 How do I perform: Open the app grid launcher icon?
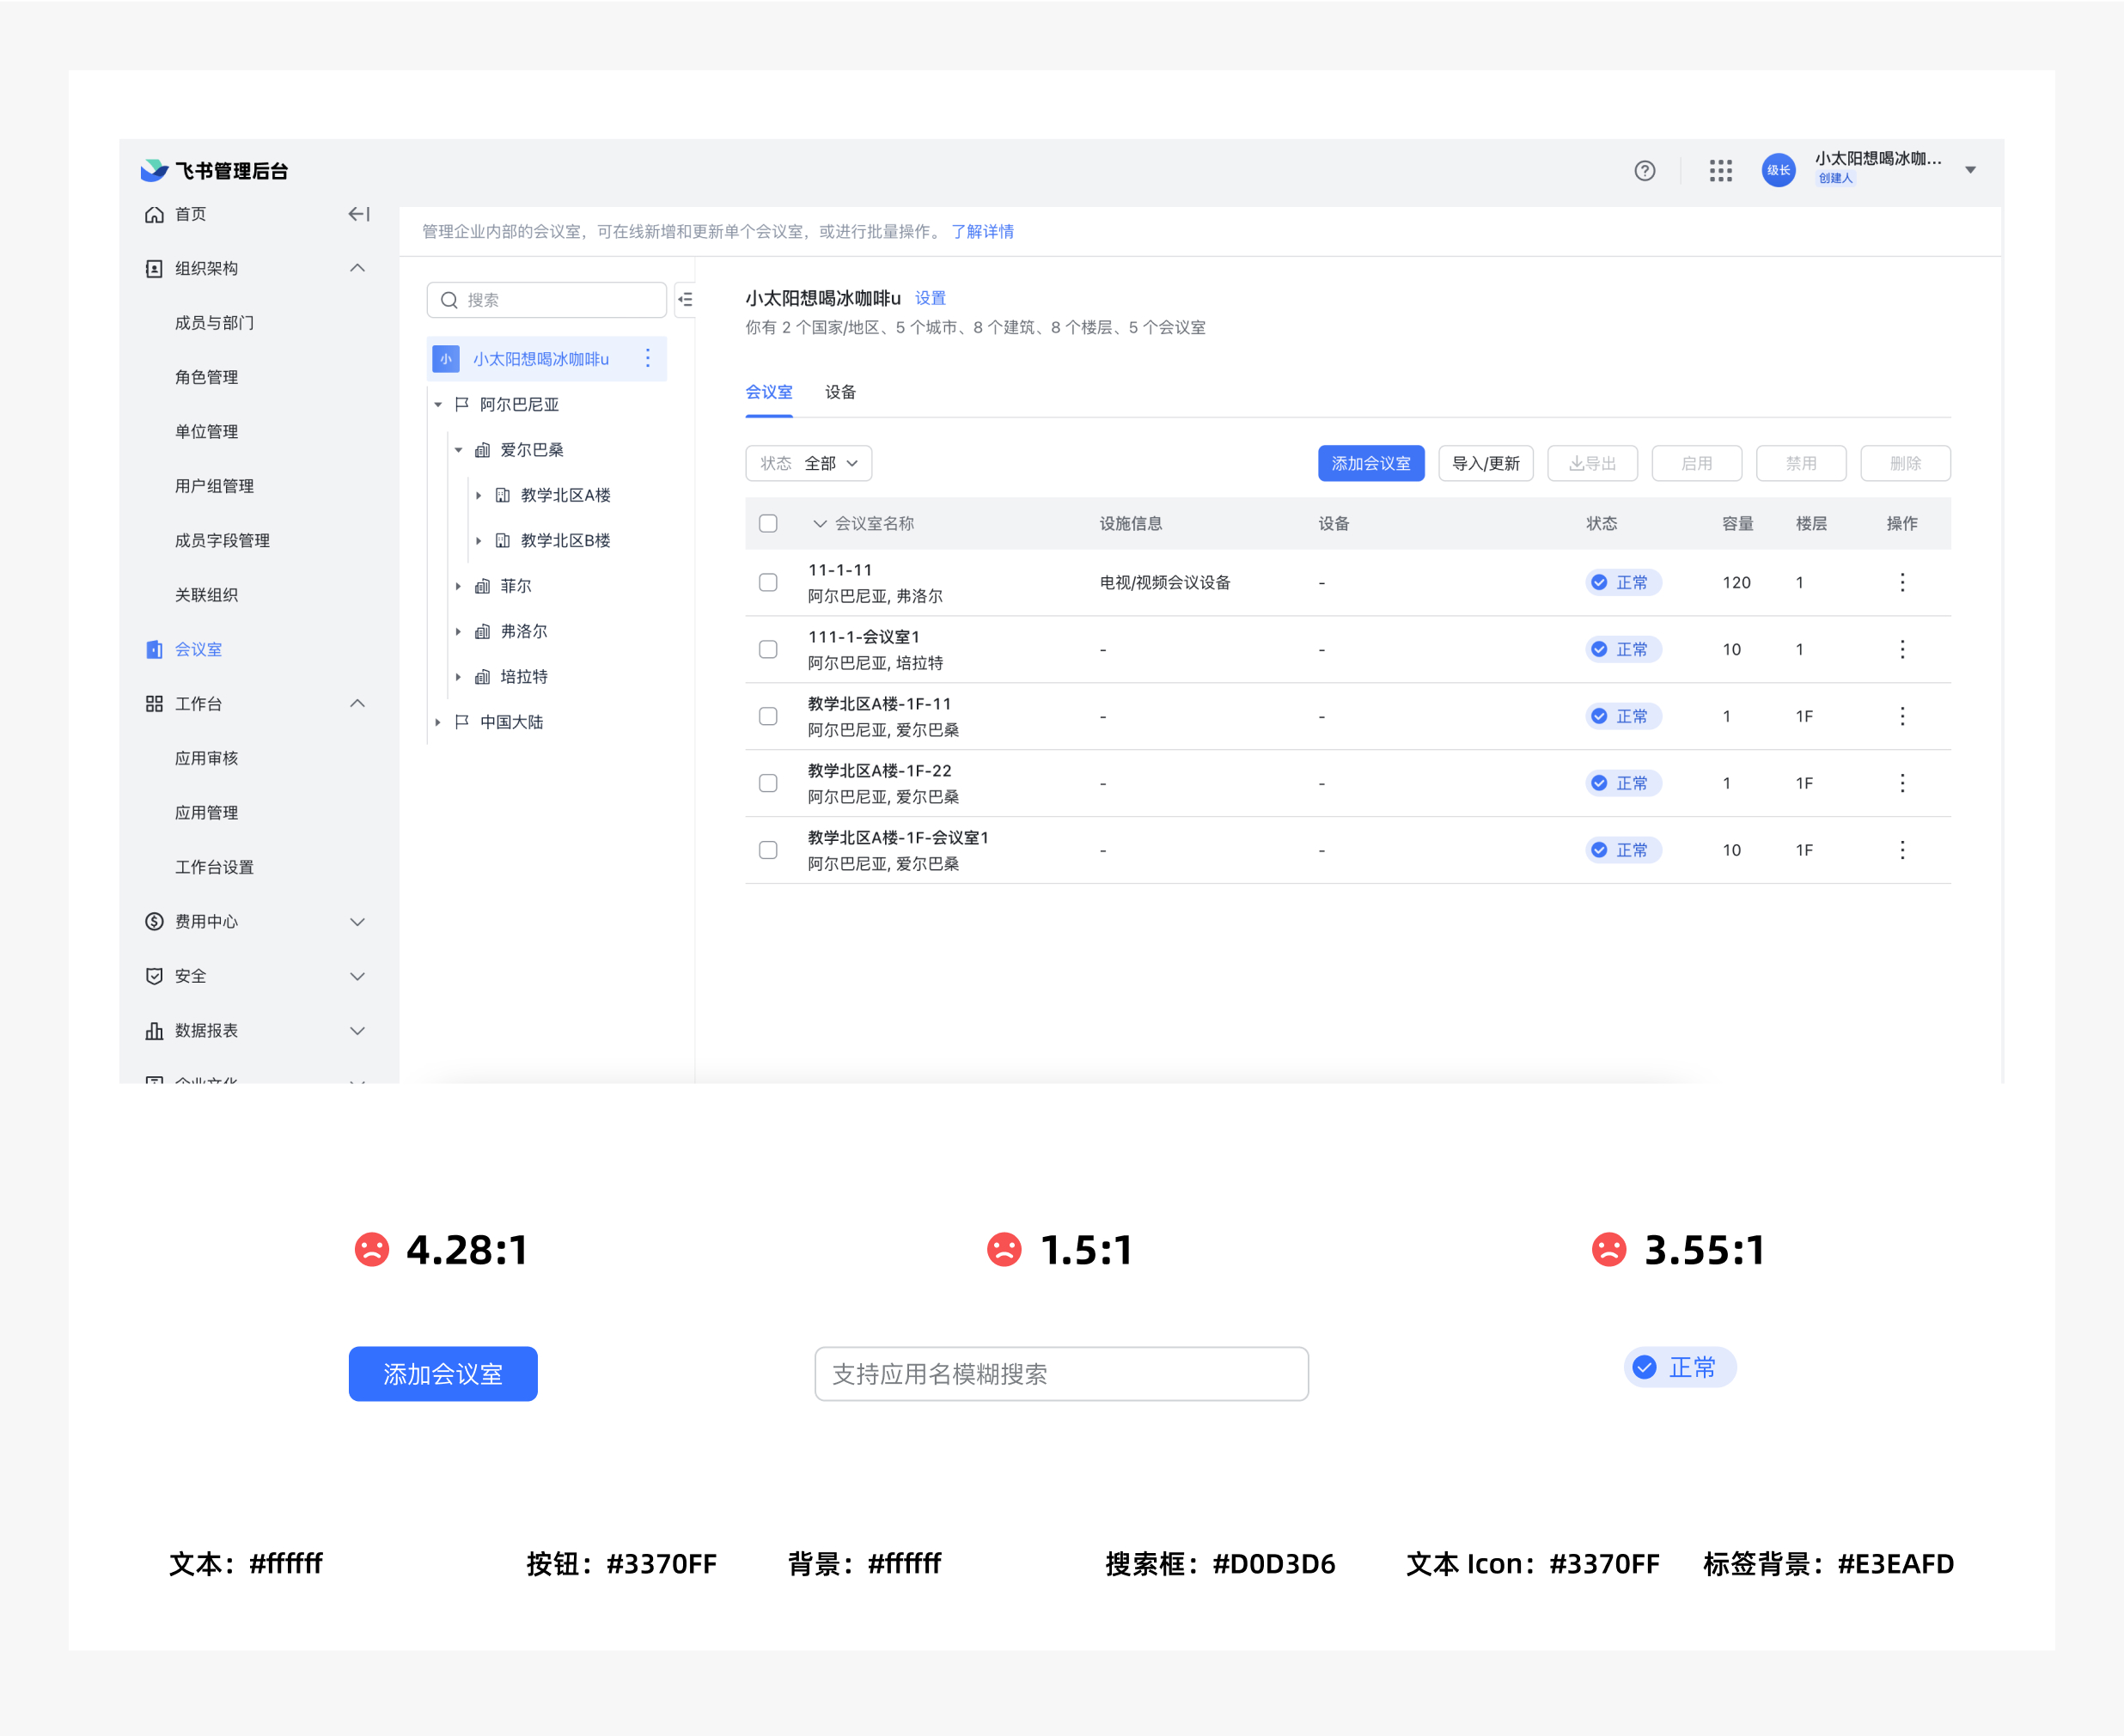point(1720,171)
